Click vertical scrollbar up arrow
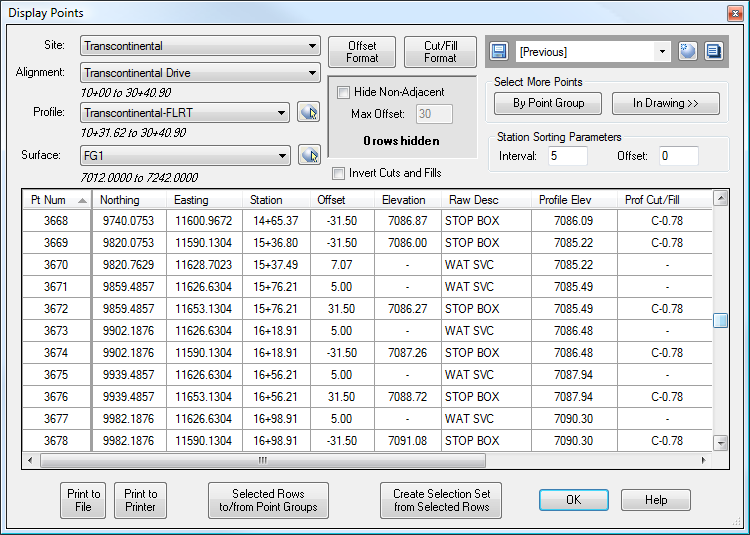 [721, 198]
